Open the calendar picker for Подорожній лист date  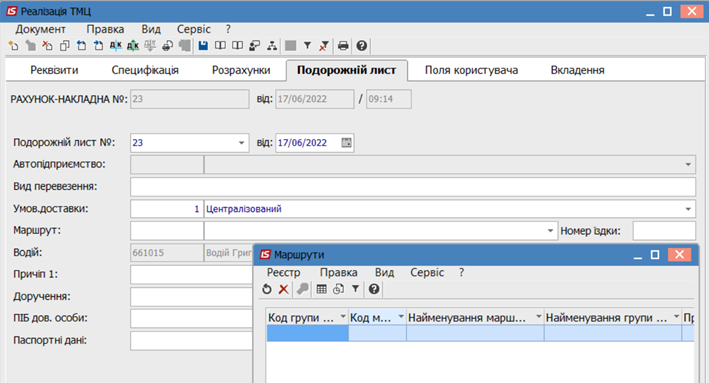346,143
